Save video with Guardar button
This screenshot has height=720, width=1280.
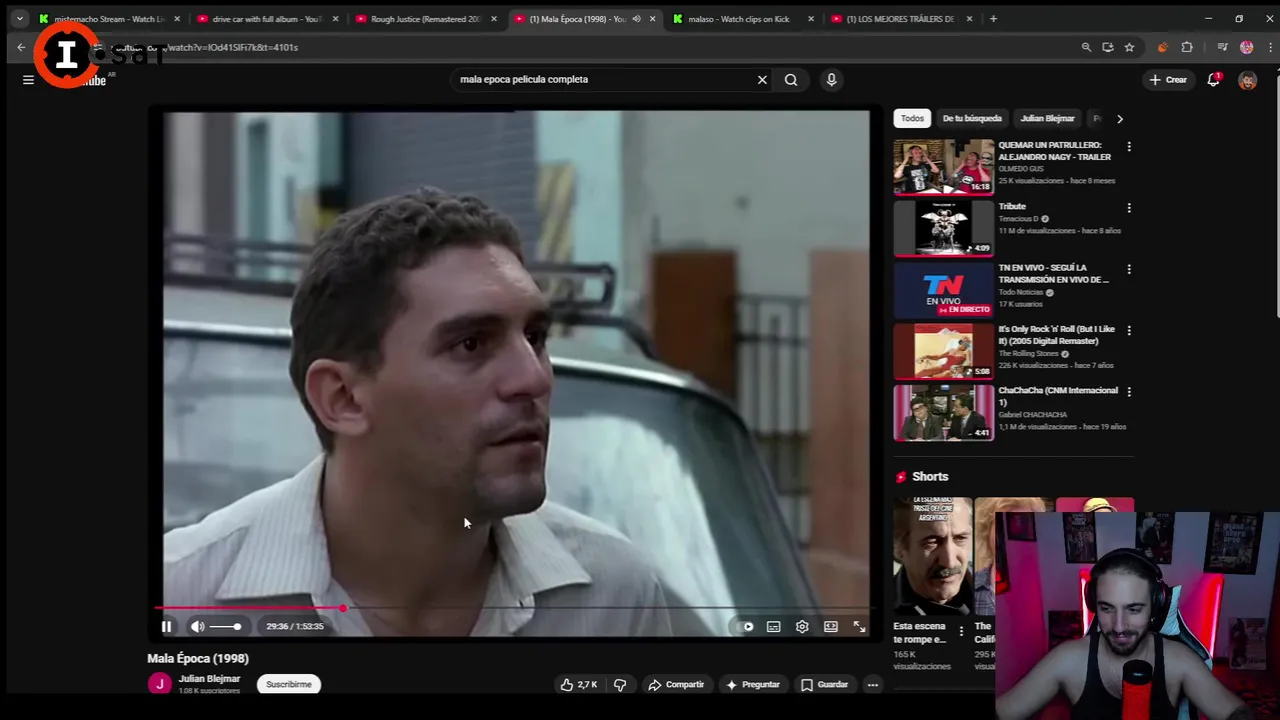coord(825,685)
